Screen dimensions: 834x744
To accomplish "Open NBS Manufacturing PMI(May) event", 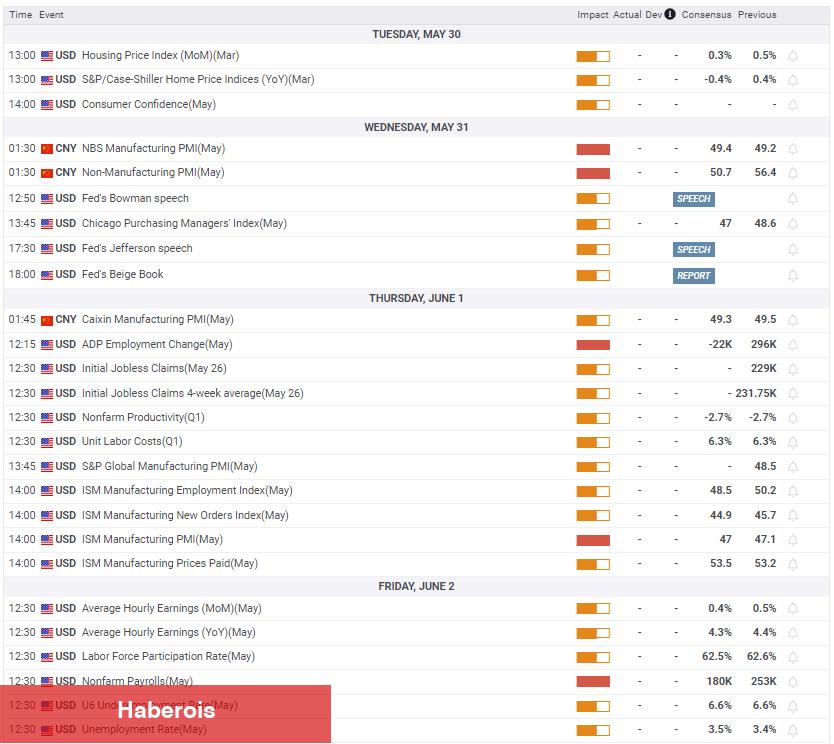I will 153,148.
